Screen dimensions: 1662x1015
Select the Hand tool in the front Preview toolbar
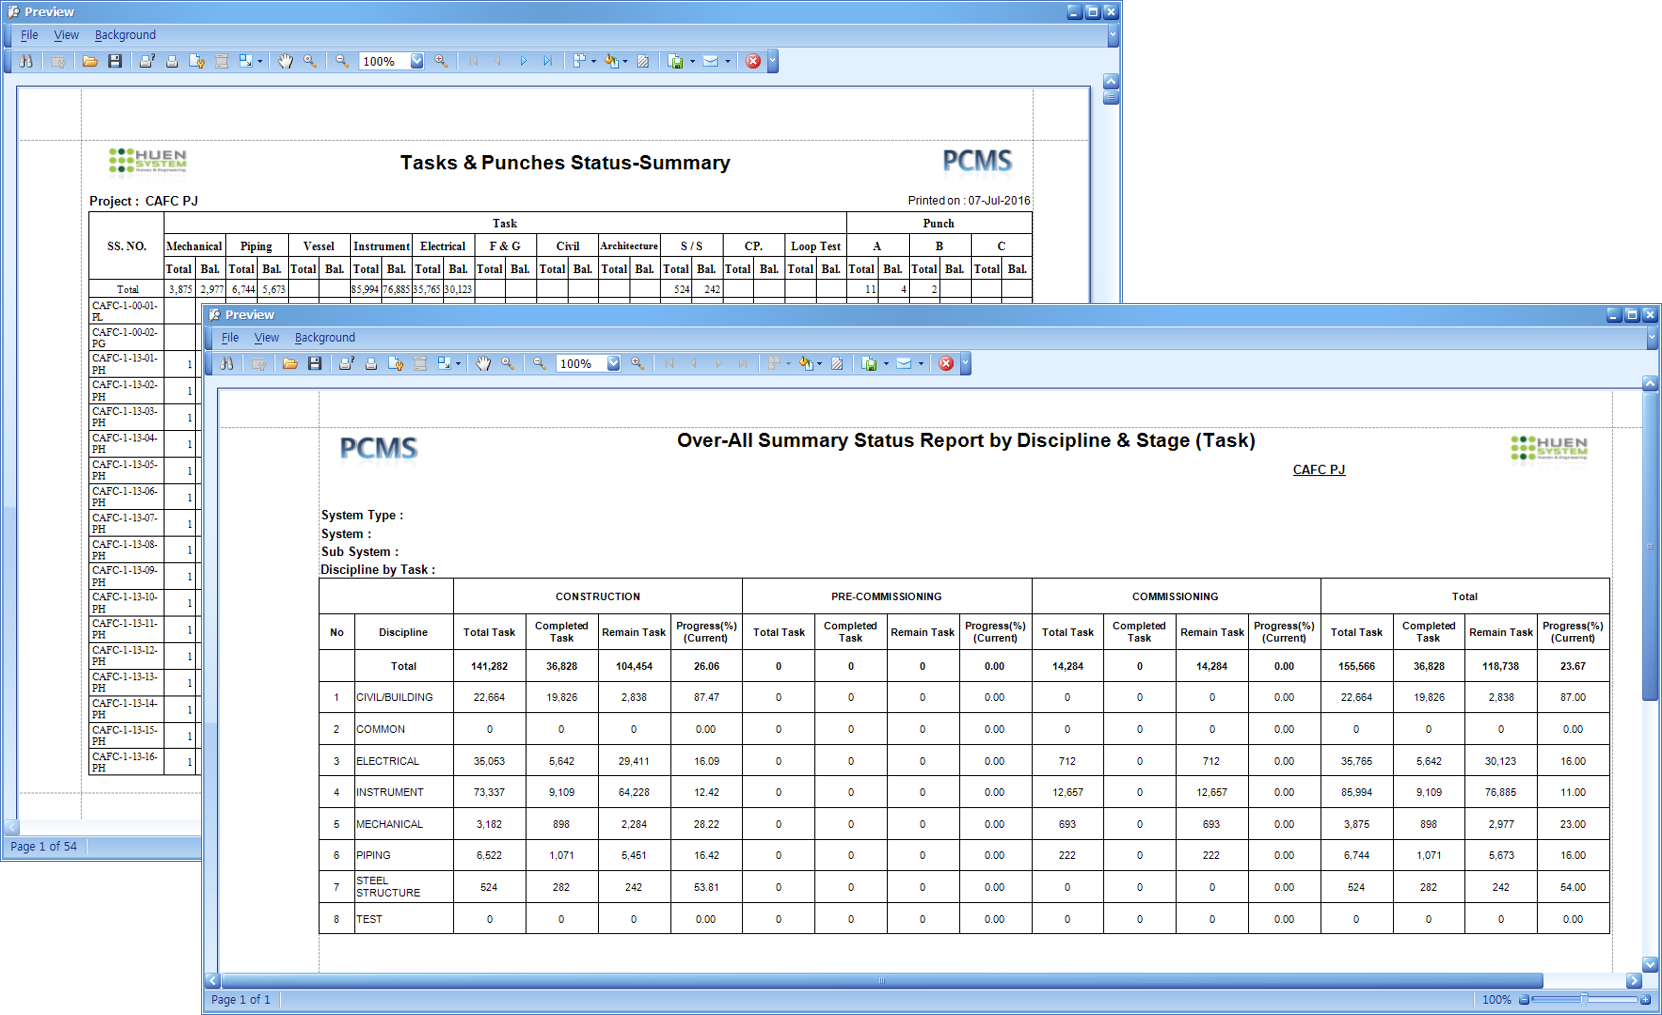click(483, 364)
